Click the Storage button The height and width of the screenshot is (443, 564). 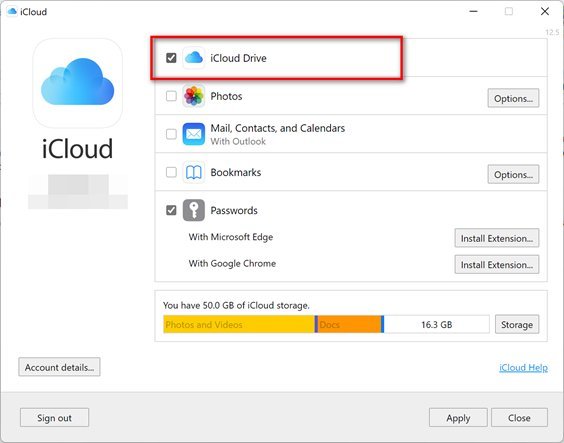tap(517, 324)
